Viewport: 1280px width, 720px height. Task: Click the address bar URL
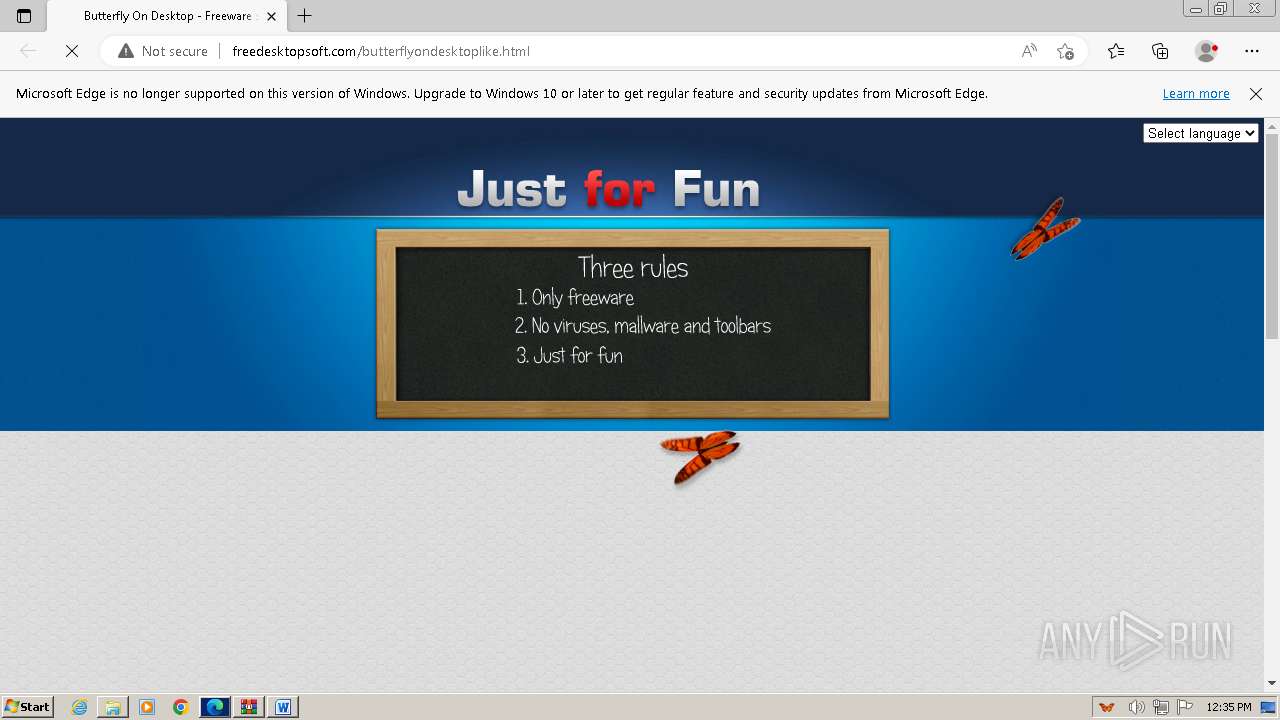click(381, 51)
